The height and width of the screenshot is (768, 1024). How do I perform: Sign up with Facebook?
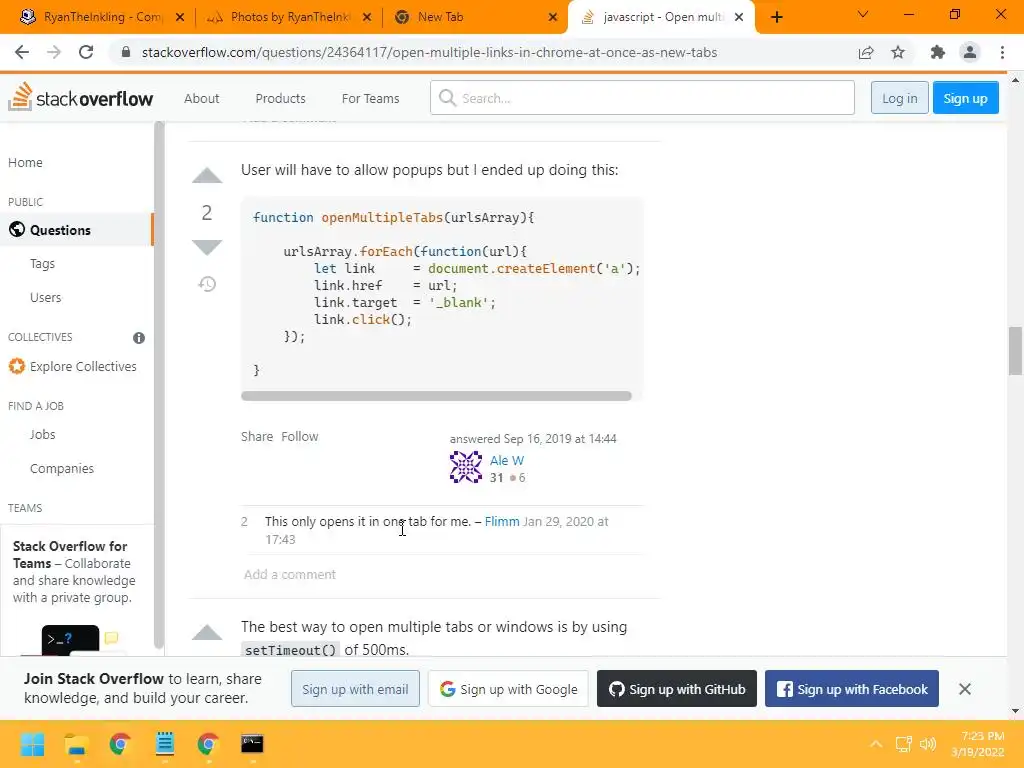(x=852, y=689)
